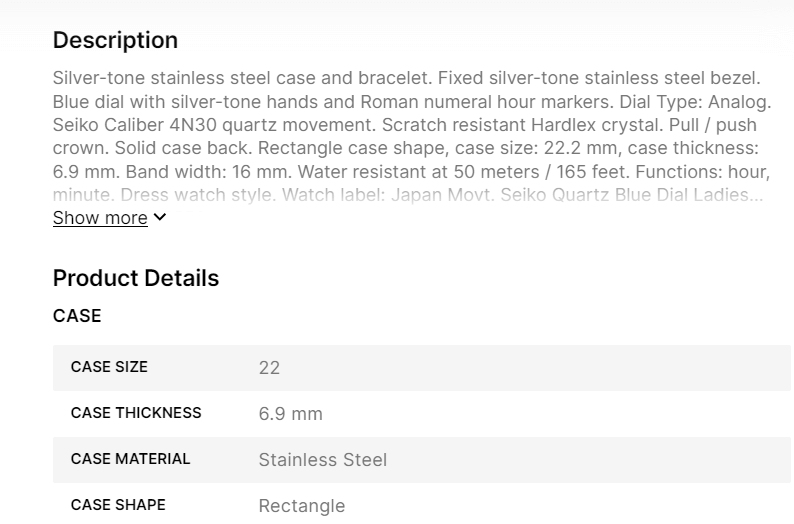Expand description with Show more link
This screenshot has width=794, height=524.
pyautogui.click(x=100, y=218)
